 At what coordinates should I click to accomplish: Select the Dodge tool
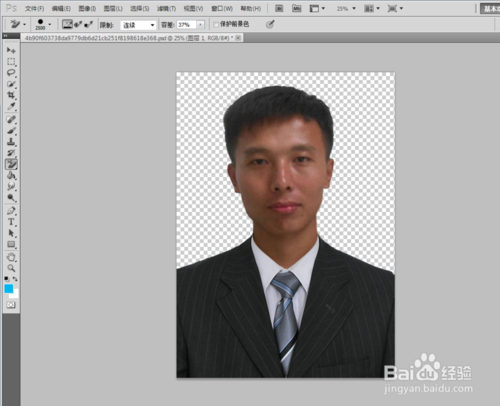click(11, 198)
